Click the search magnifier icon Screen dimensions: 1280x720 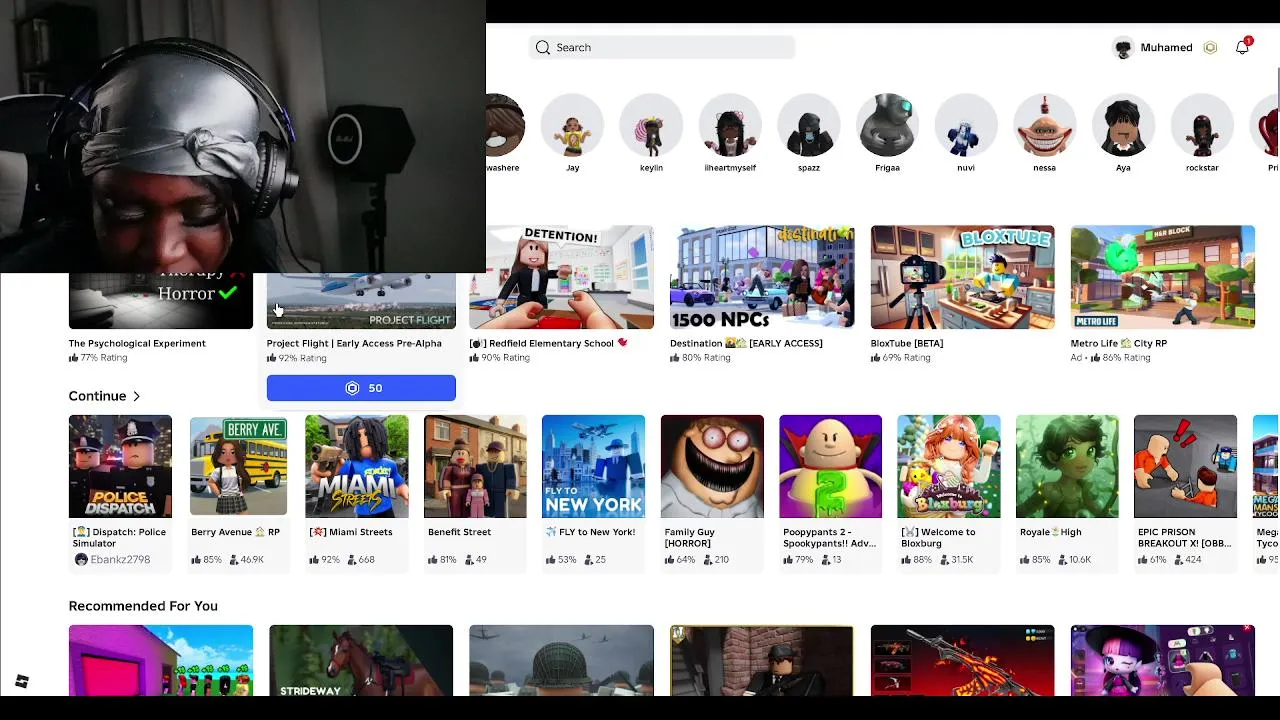(x=542, y=47)
